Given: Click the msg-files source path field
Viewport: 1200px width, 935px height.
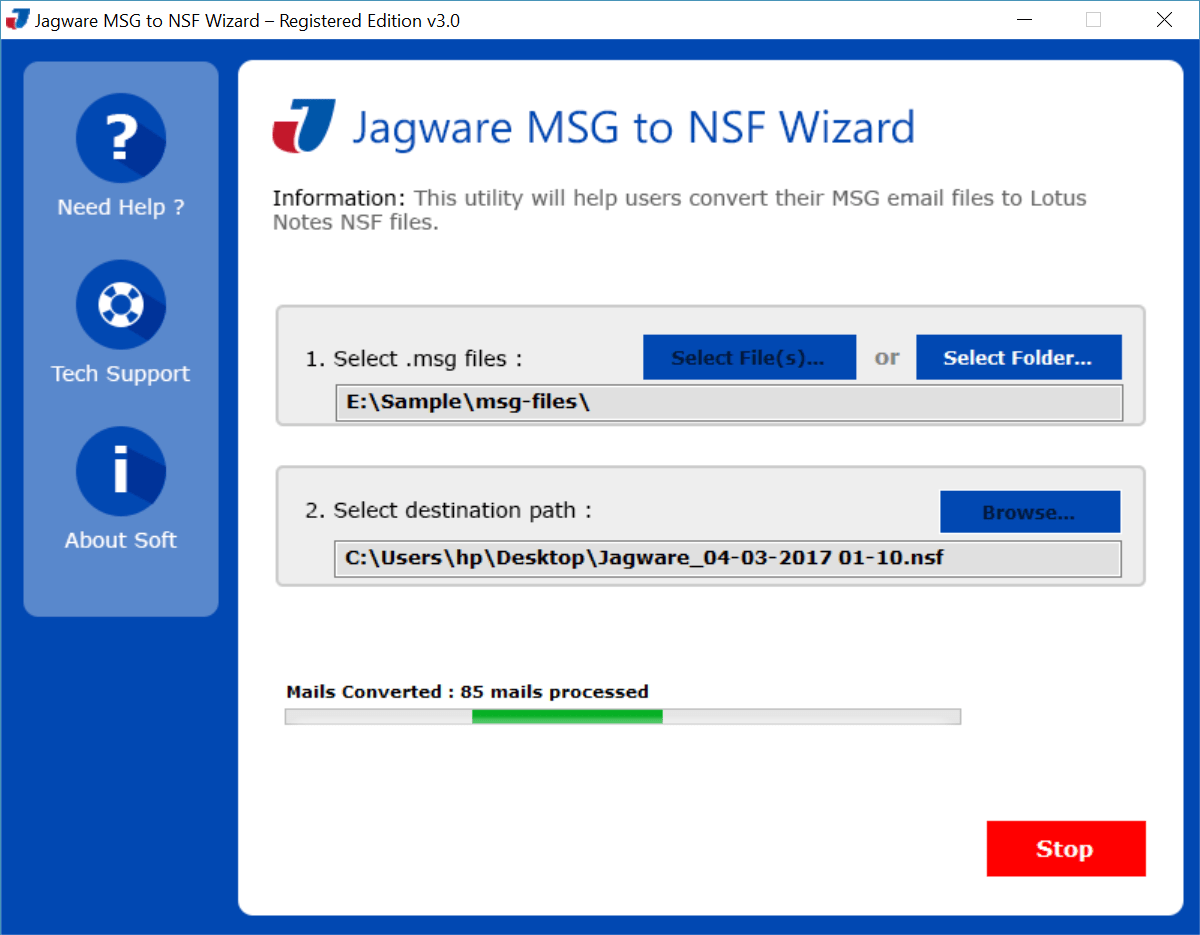Looking at the screenshot, I should (x=729, y=402).
